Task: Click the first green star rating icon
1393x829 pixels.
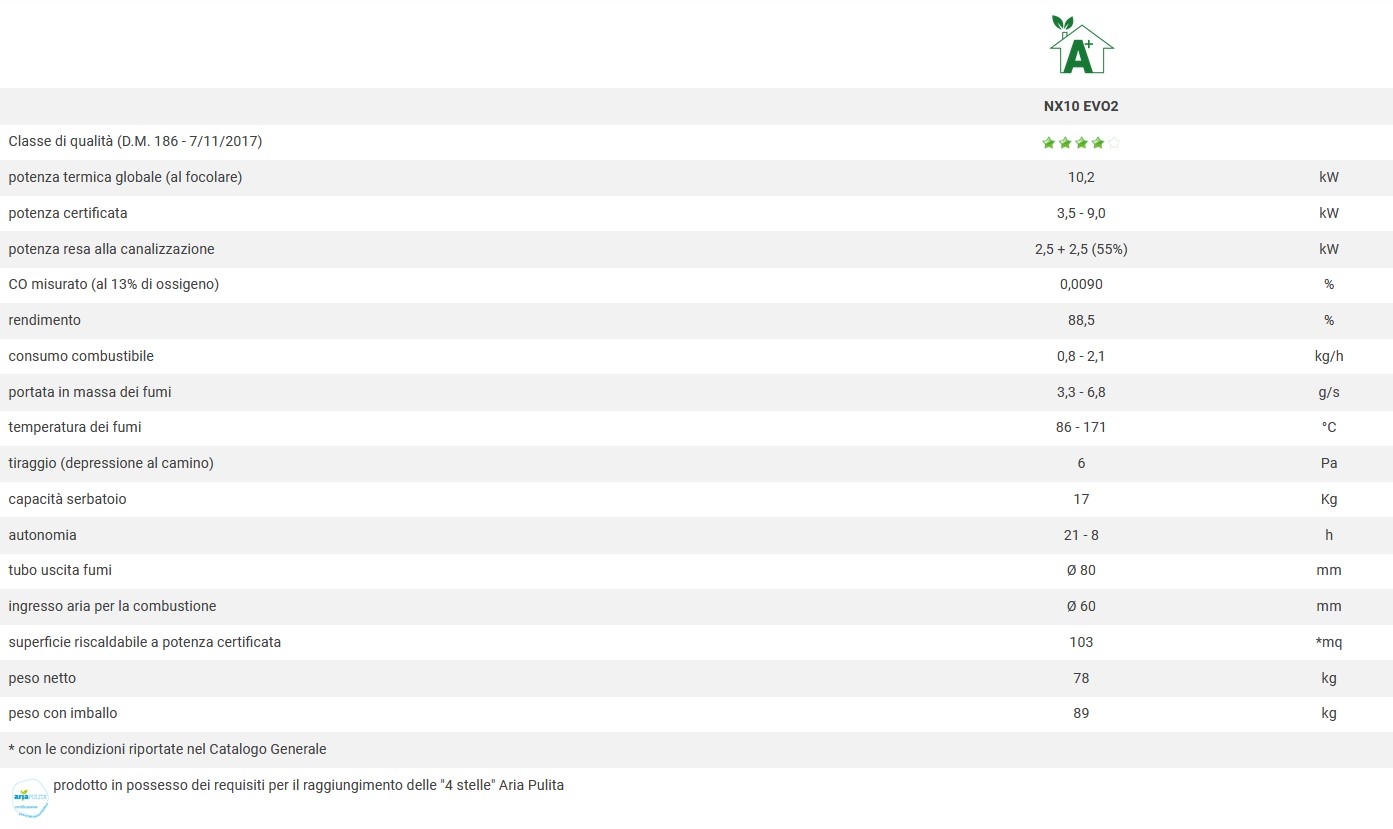Action: click(1049, 143)
